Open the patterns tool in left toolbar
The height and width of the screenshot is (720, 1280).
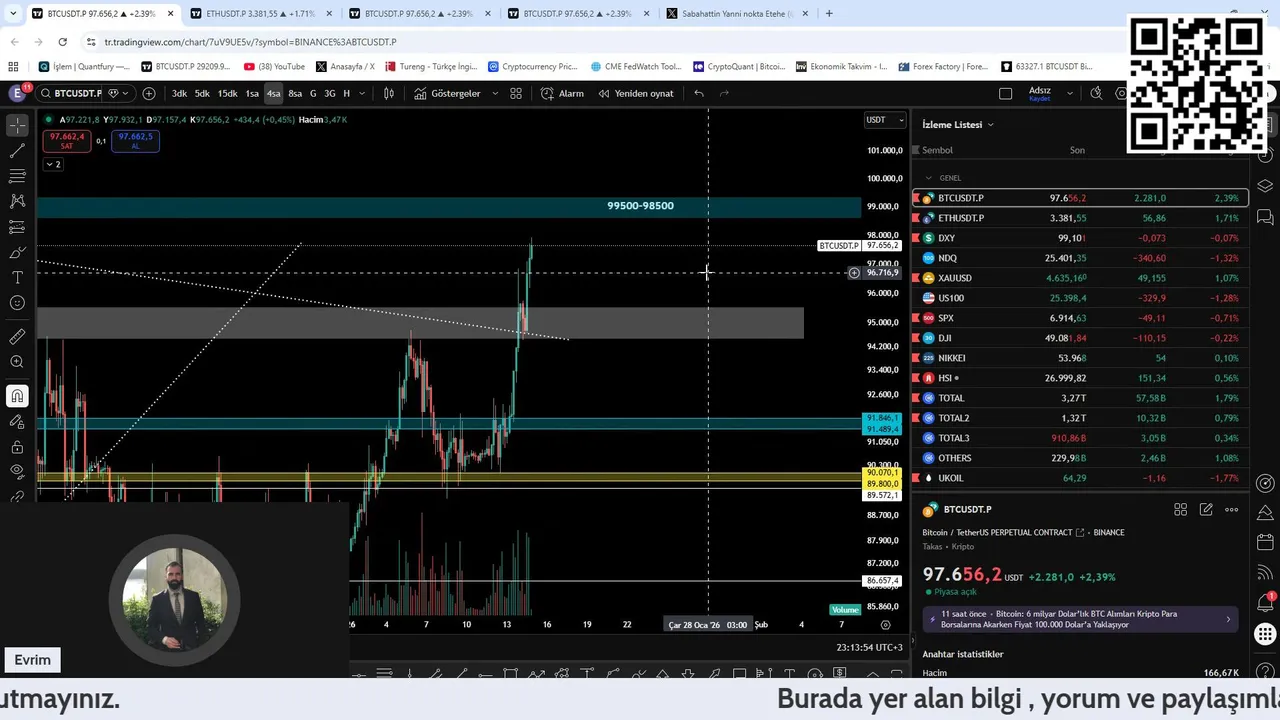[17, 201]
